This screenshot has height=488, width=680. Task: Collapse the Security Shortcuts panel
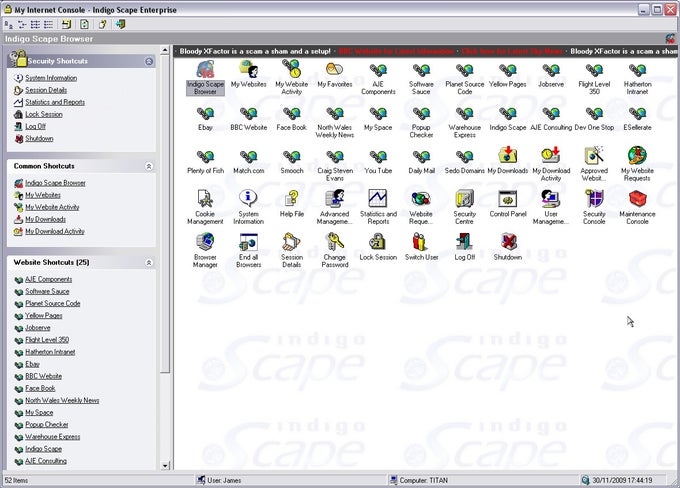[x=149, y=61]
